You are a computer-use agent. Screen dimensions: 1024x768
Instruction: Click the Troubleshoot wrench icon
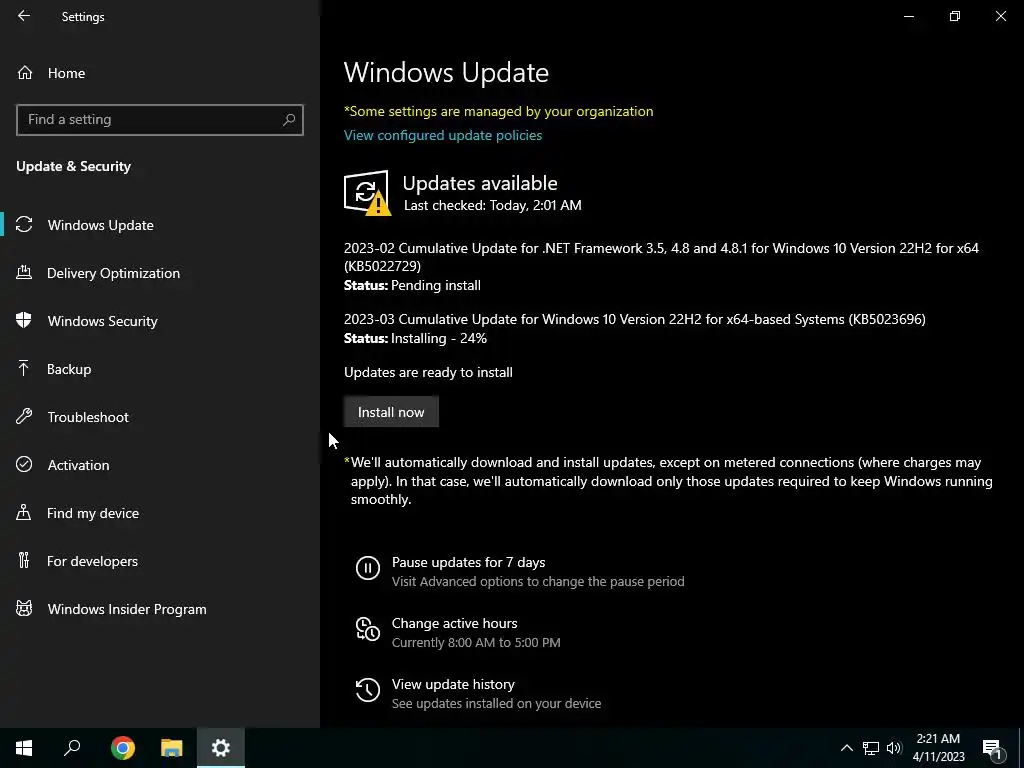[24, 417]
